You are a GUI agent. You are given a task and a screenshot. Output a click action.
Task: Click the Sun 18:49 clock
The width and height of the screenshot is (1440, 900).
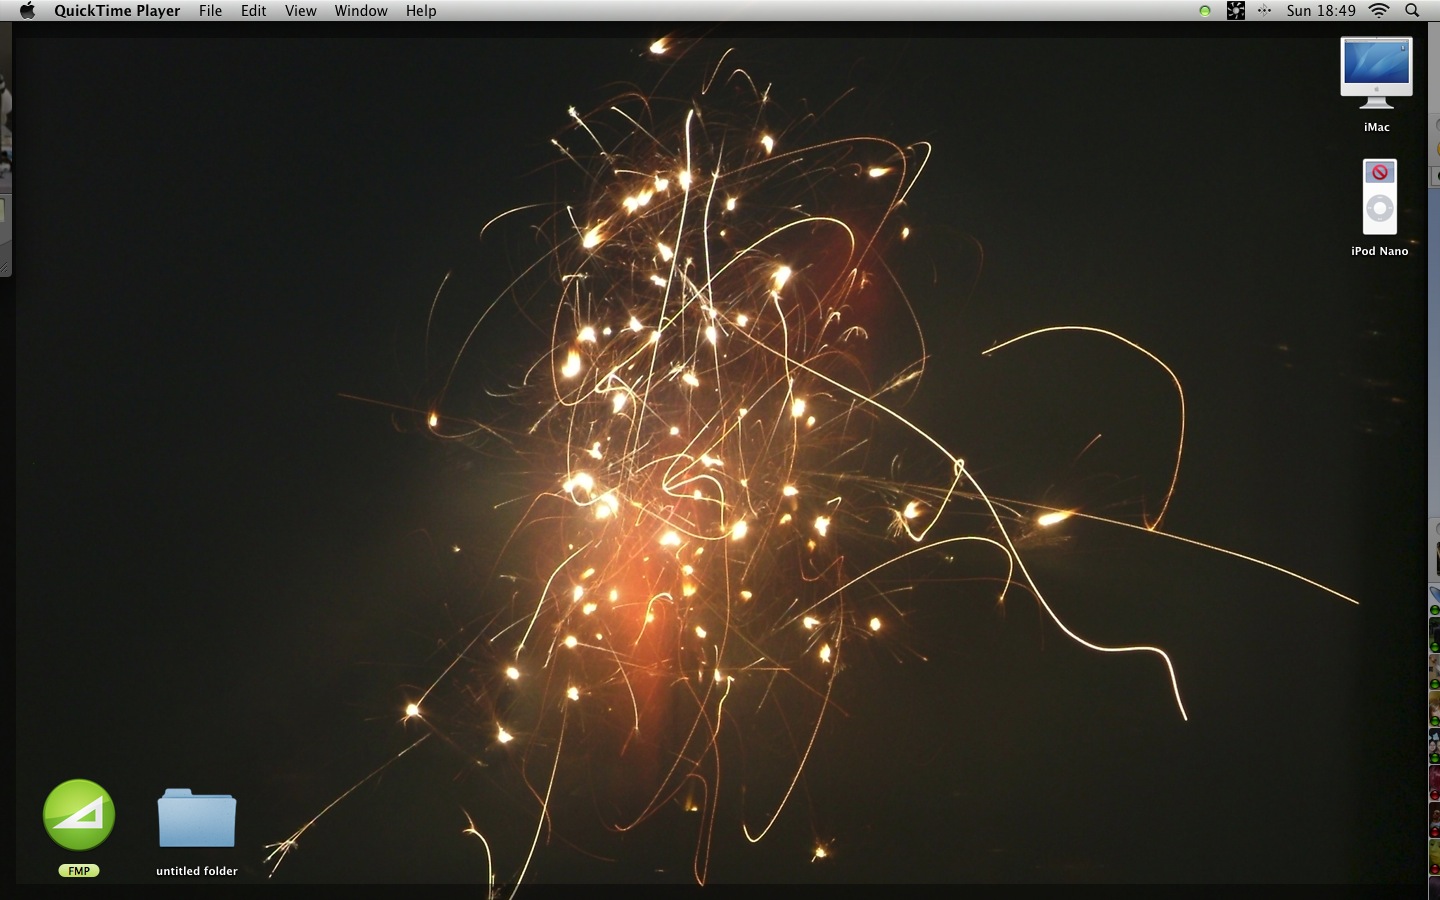pyautogui.click(x=1321, y=11)
